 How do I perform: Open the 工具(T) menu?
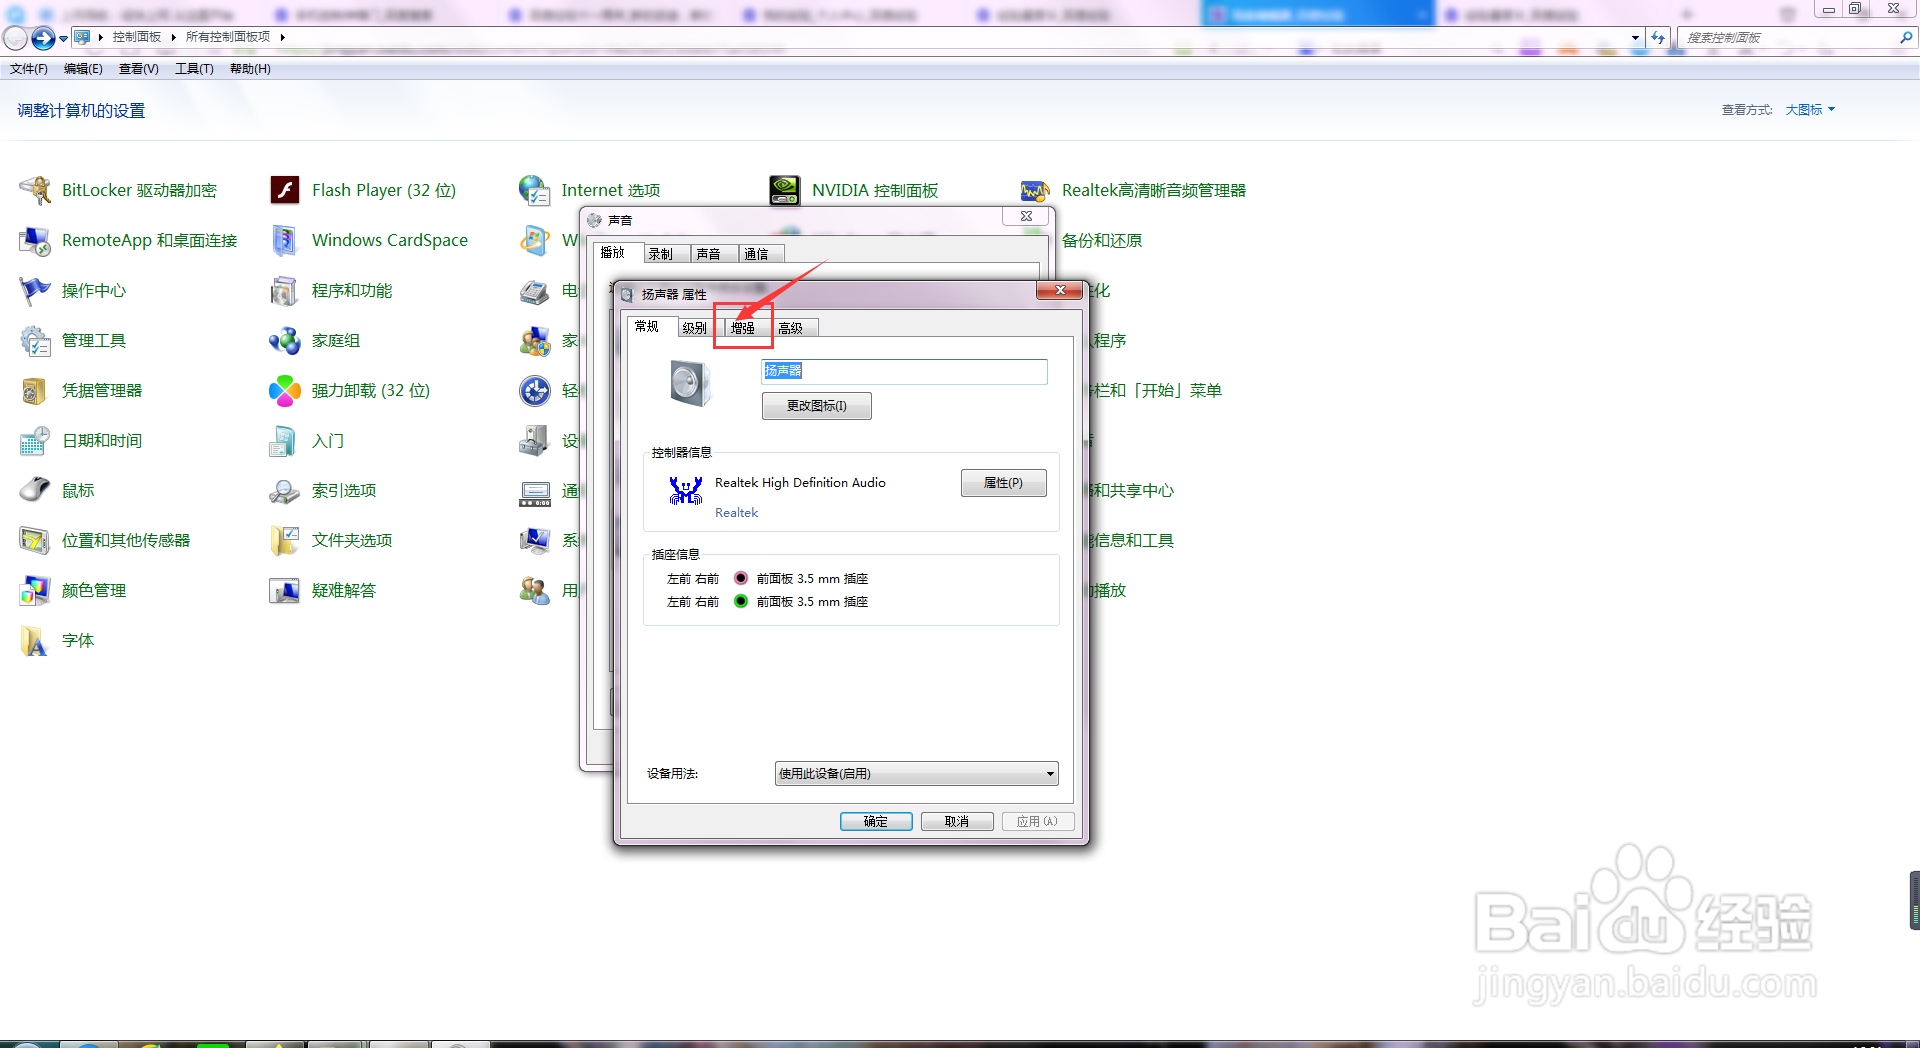tap(194, 69)
